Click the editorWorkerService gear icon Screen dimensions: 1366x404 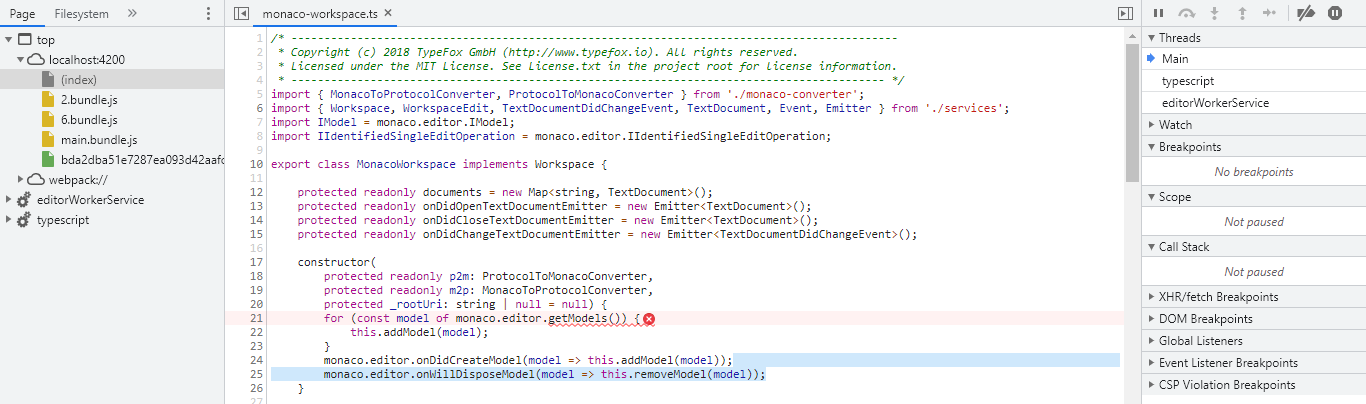pos(24,199)
